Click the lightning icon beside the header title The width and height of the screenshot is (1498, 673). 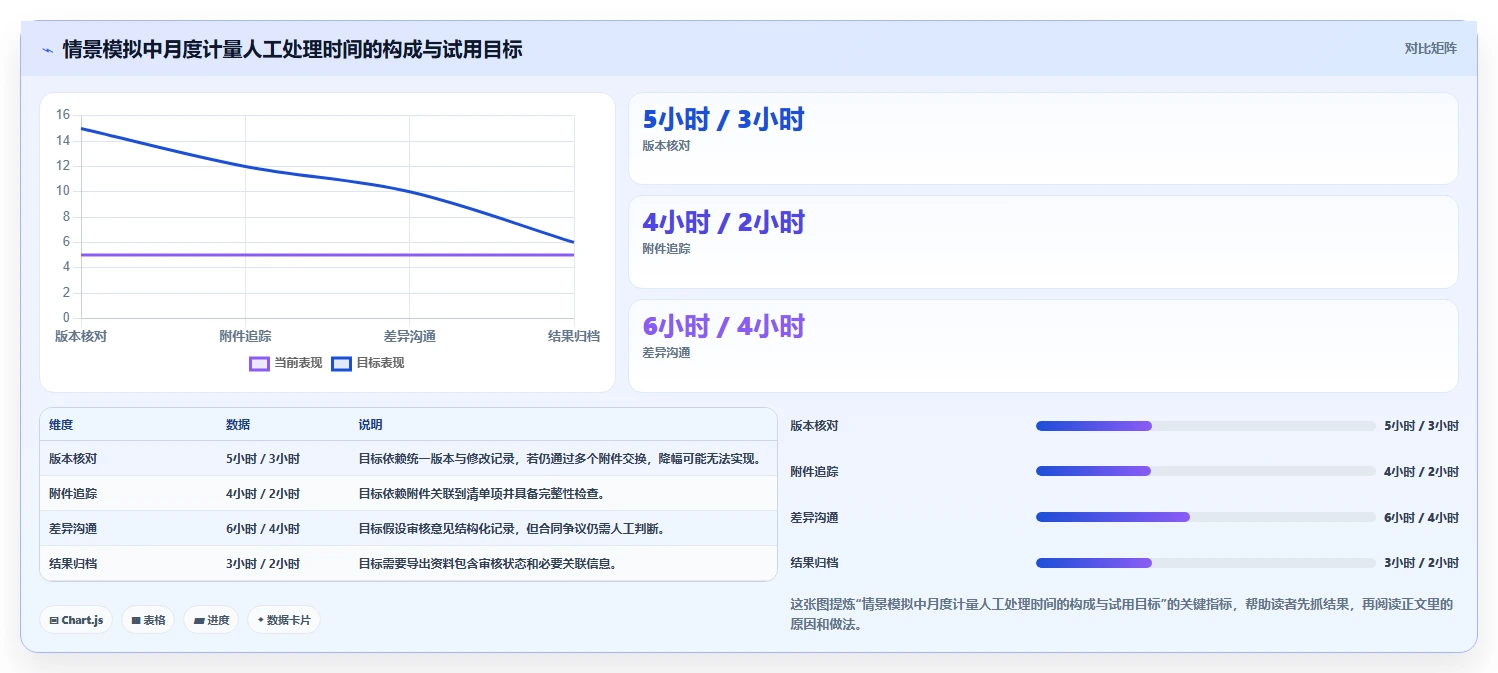pyautogui.click(x=47, y=50)
